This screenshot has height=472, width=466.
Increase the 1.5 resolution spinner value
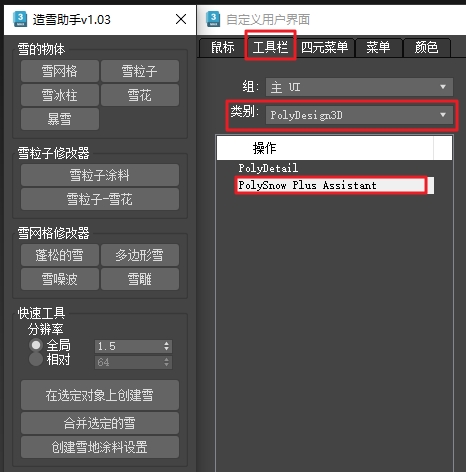coord(166,343)
